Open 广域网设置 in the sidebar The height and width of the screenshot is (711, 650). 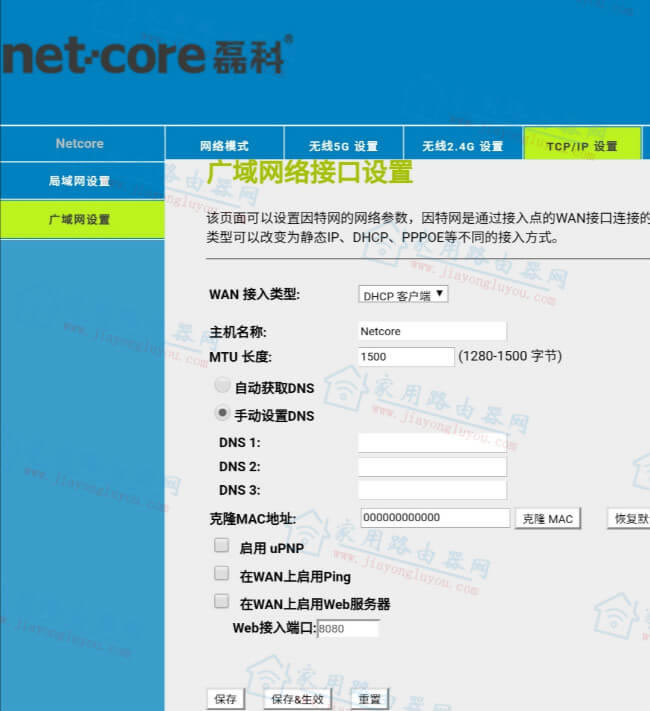[82, 219]
